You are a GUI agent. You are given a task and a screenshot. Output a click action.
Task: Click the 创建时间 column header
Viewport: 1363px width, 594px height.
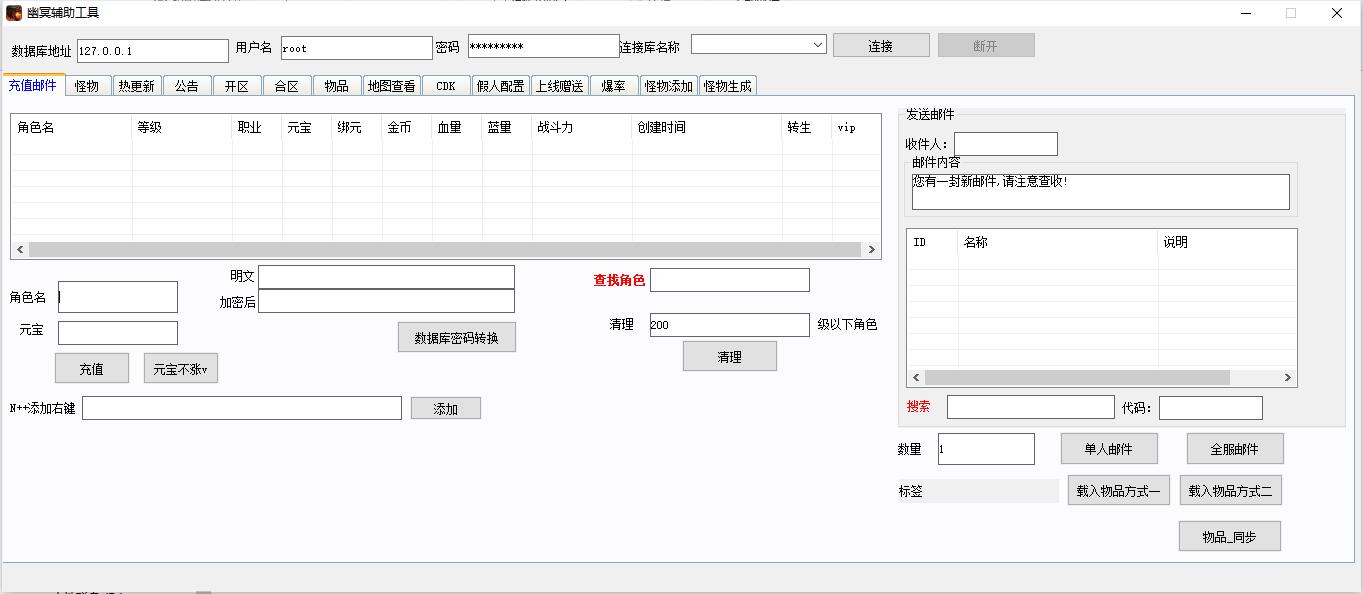[706, 128]
